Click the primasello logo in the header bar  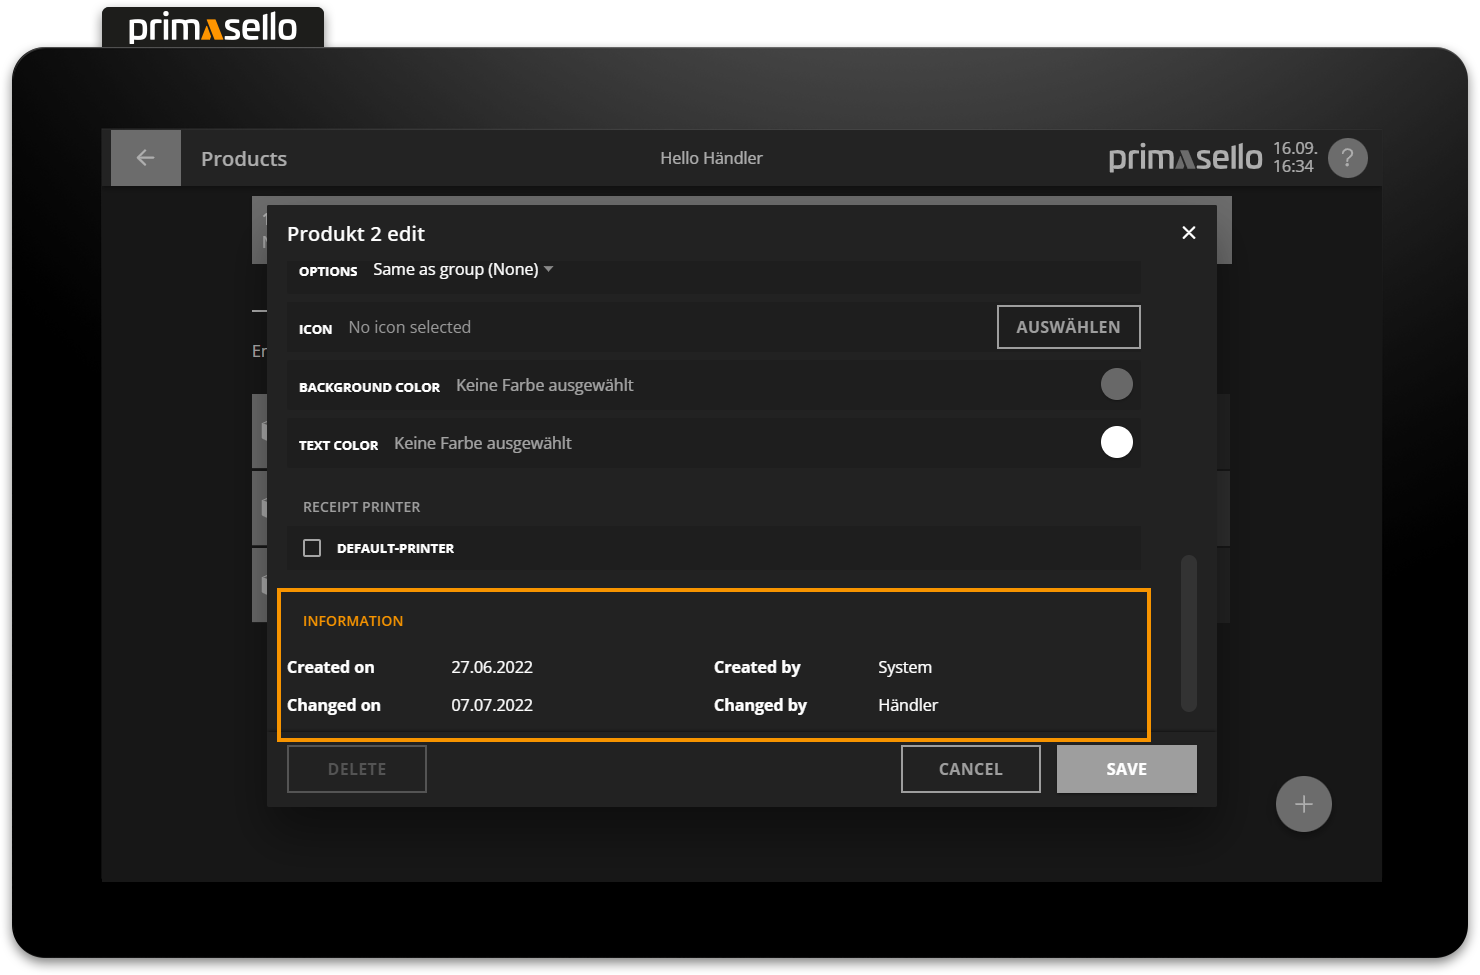click(x=1185, y=158)
